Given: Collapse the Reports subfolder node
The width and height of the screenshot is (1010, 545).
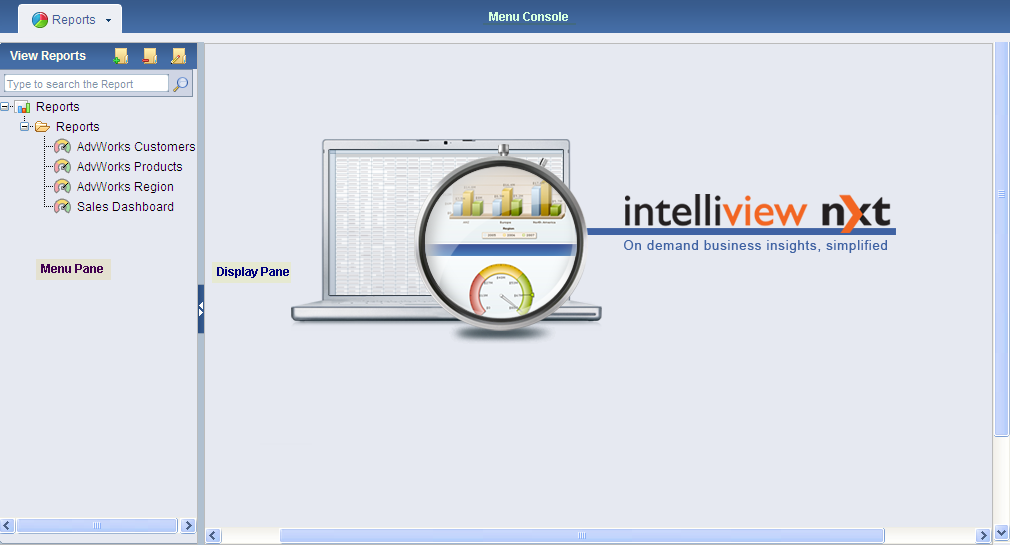Looking at the screenshot, I should tap(25, 127).
